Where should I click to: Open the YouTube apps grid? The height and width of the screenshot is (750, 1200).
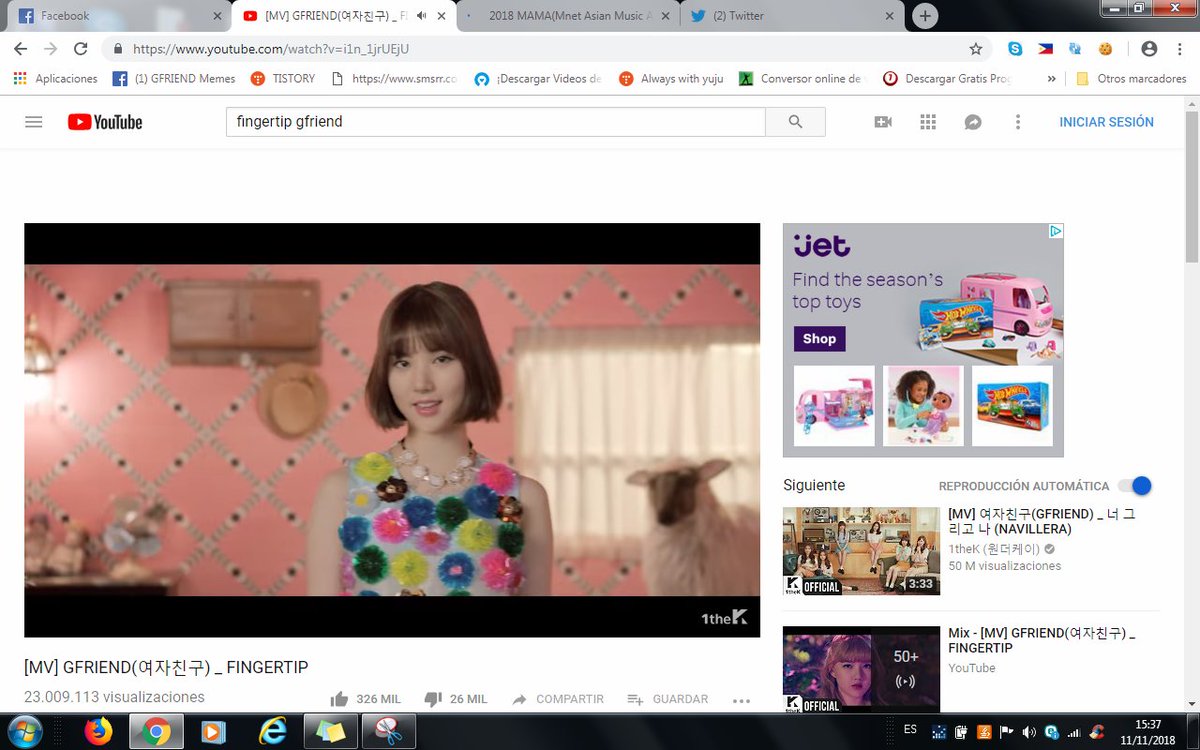[x=928, y=122]
